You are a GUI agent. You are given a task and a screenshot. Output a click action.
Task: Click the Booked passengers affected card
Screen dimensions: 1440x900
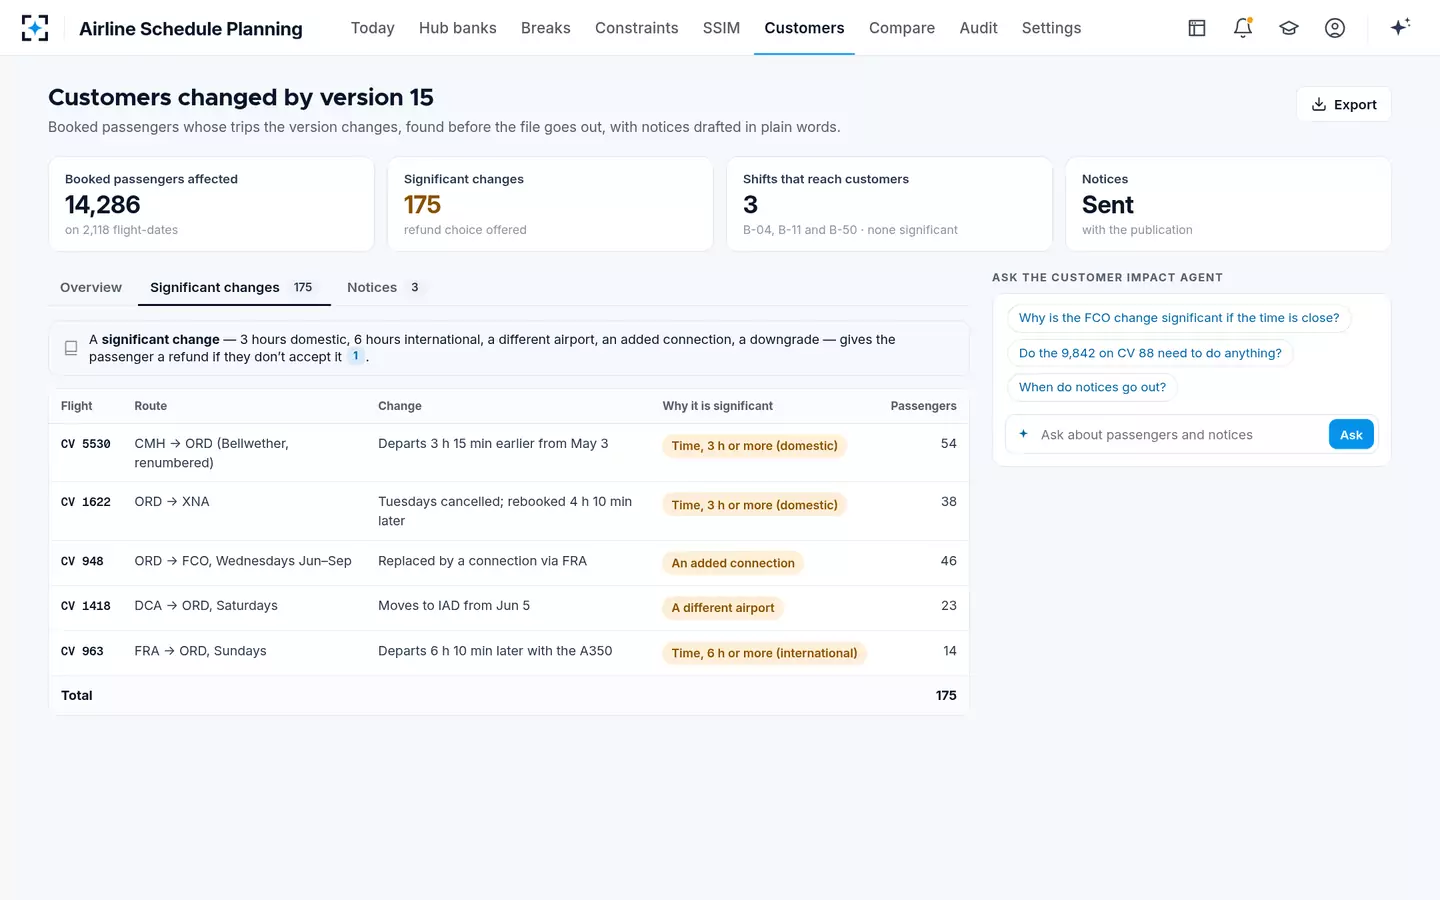tap(211, 204)
